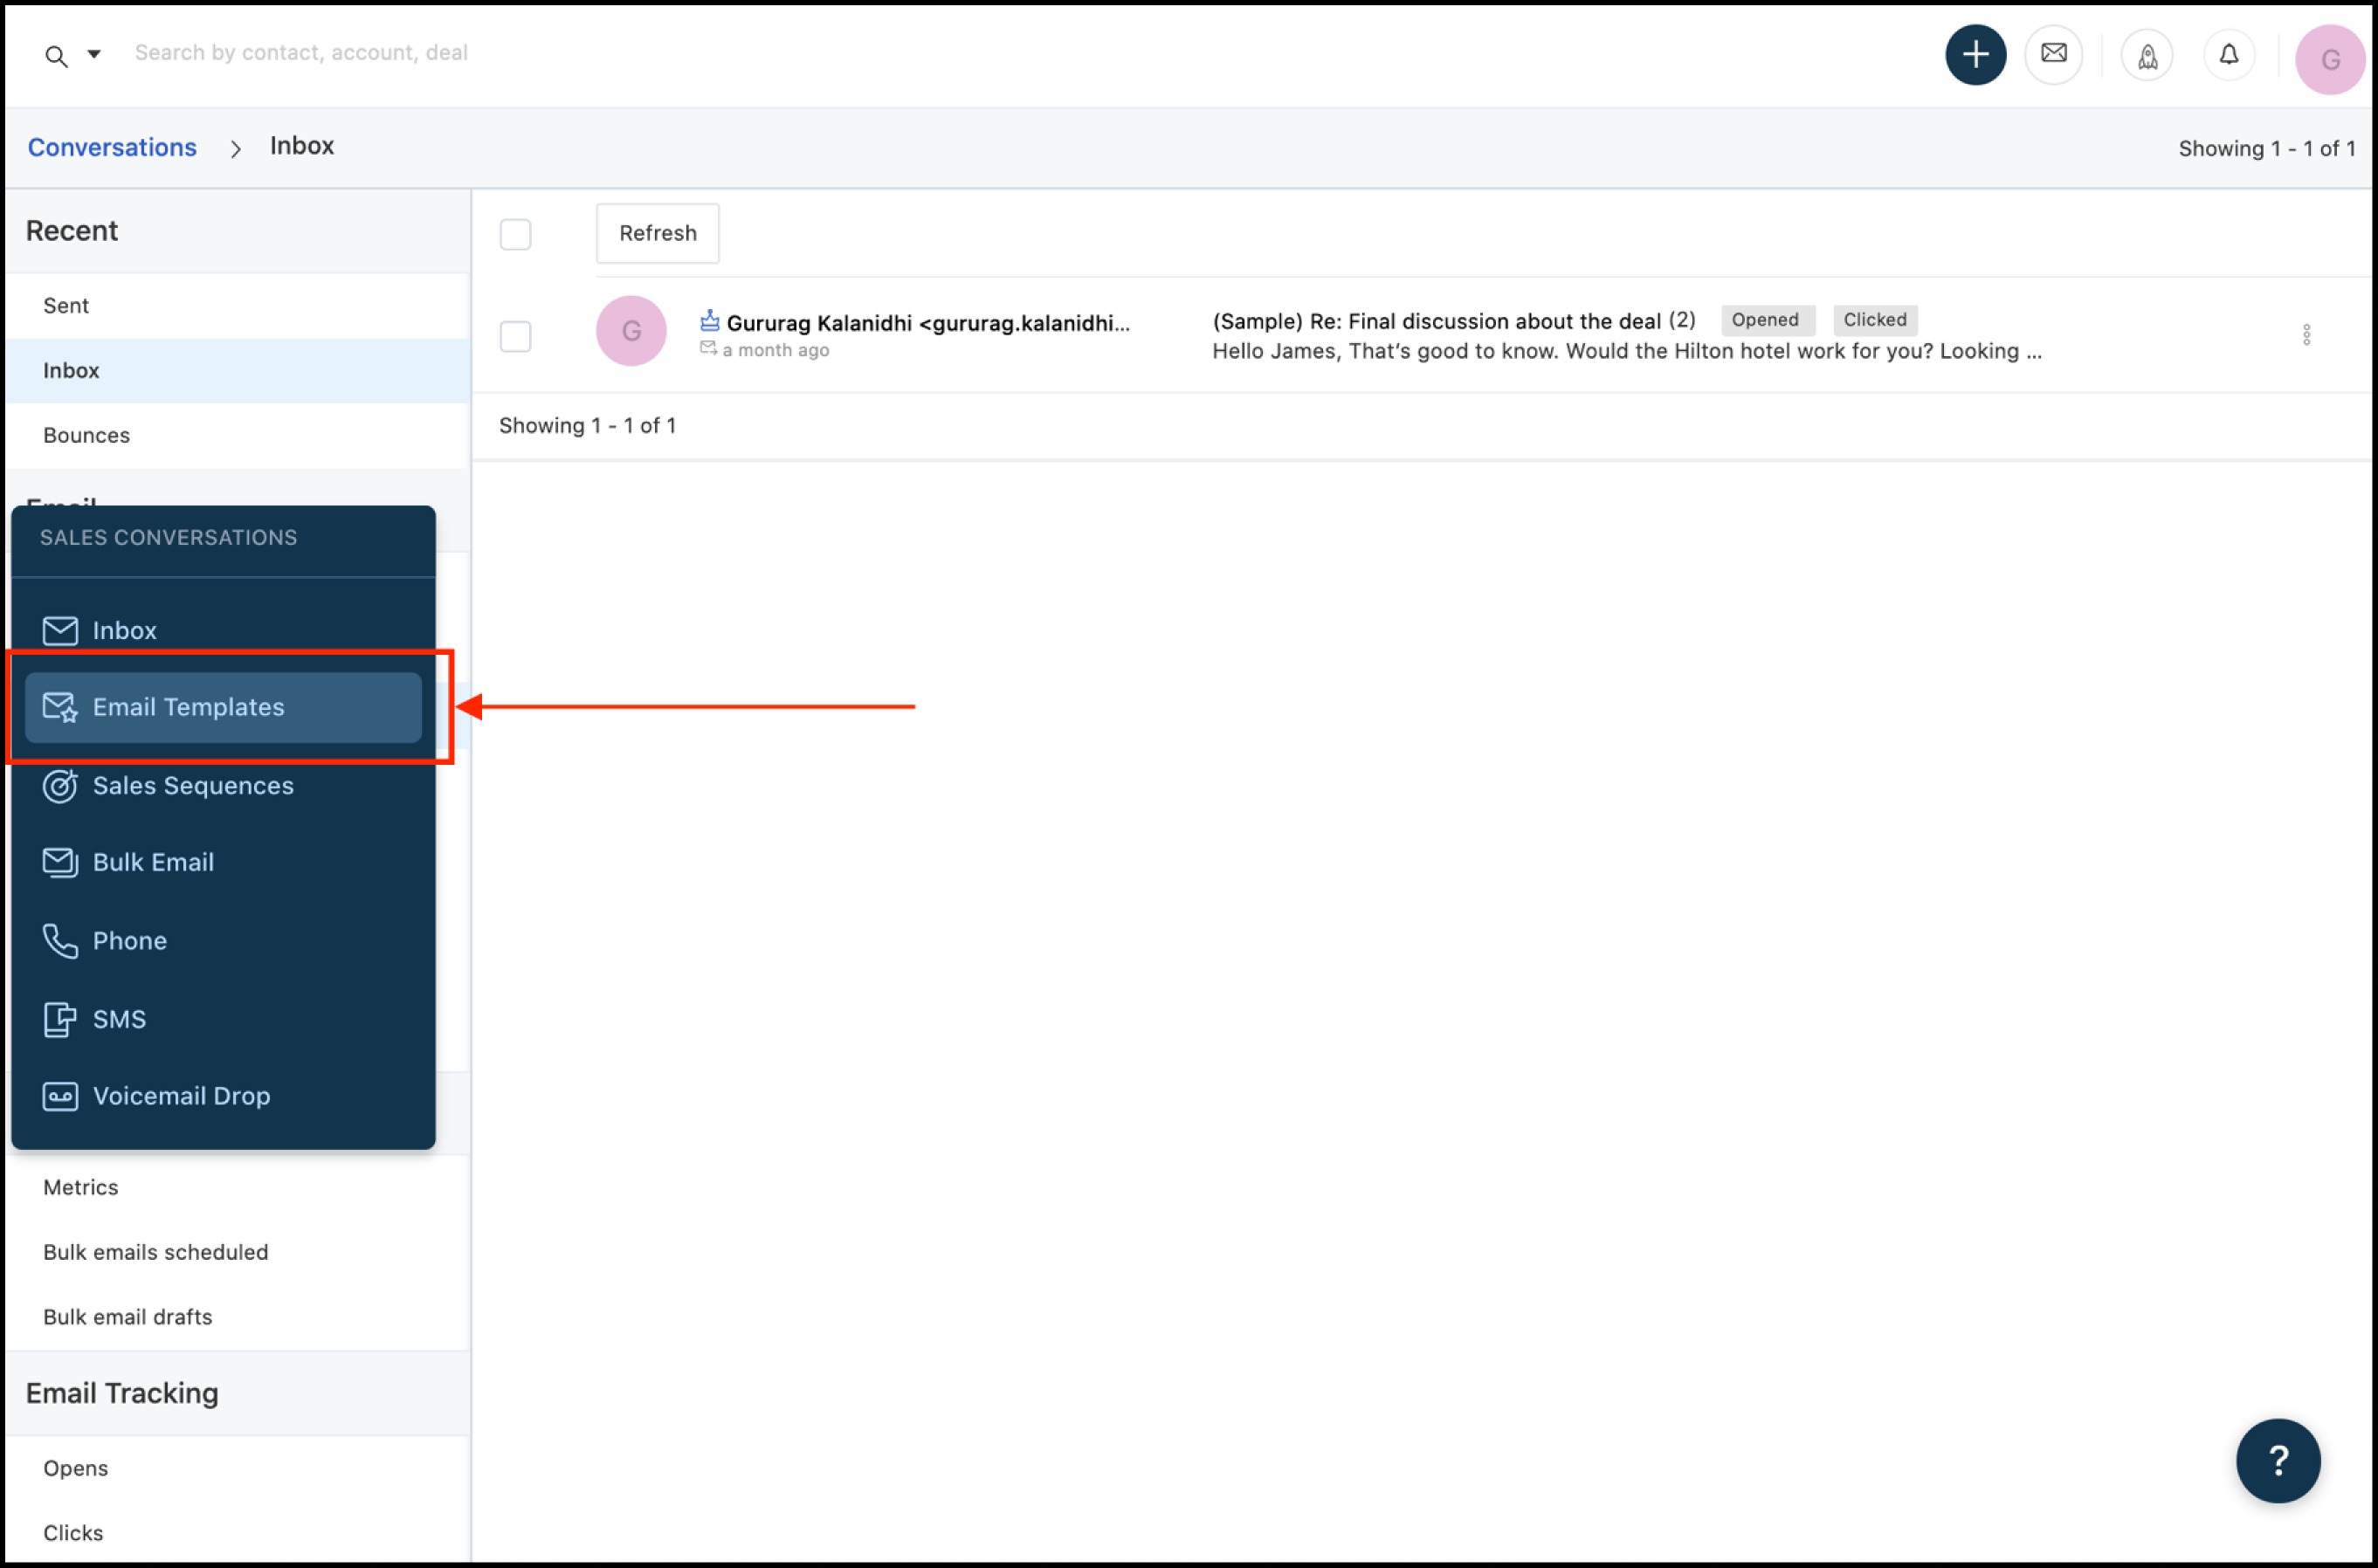The image size is (2378, 1568).
Task: Click the Phone handset icon
Action: [60, 941]
